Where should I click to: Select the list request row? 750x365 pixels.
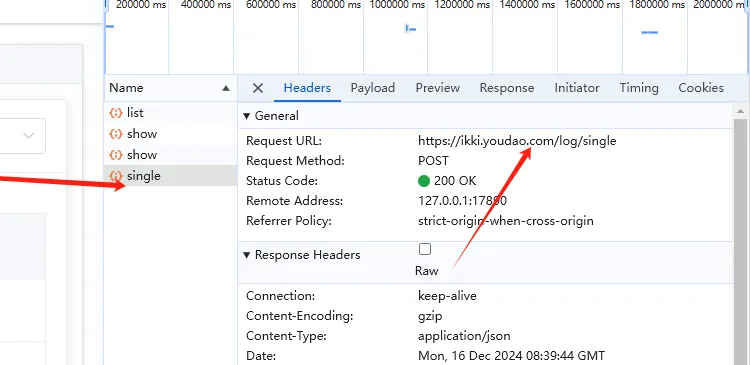[x=171, y=113]
